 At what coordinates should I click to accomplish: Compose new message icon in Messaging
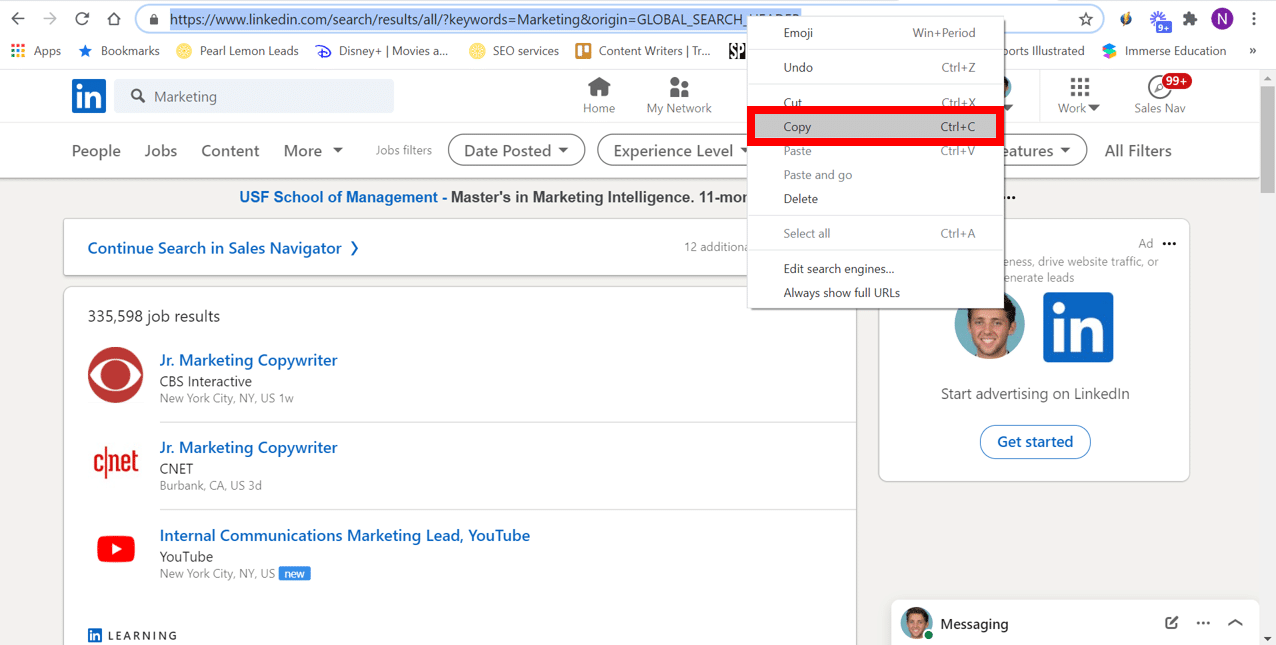tap(1171, 623)
